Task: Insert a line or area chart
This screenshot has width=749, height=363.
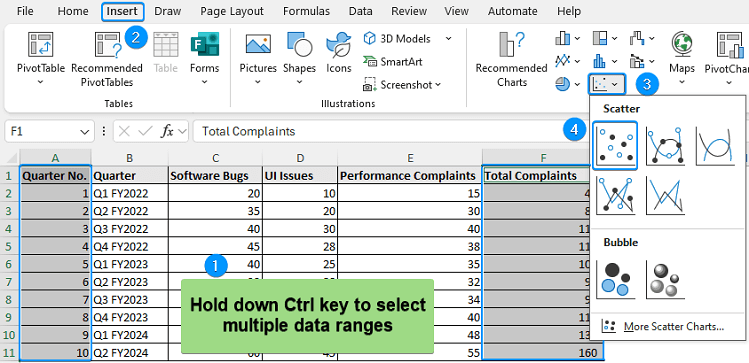Action: (563, 61)
